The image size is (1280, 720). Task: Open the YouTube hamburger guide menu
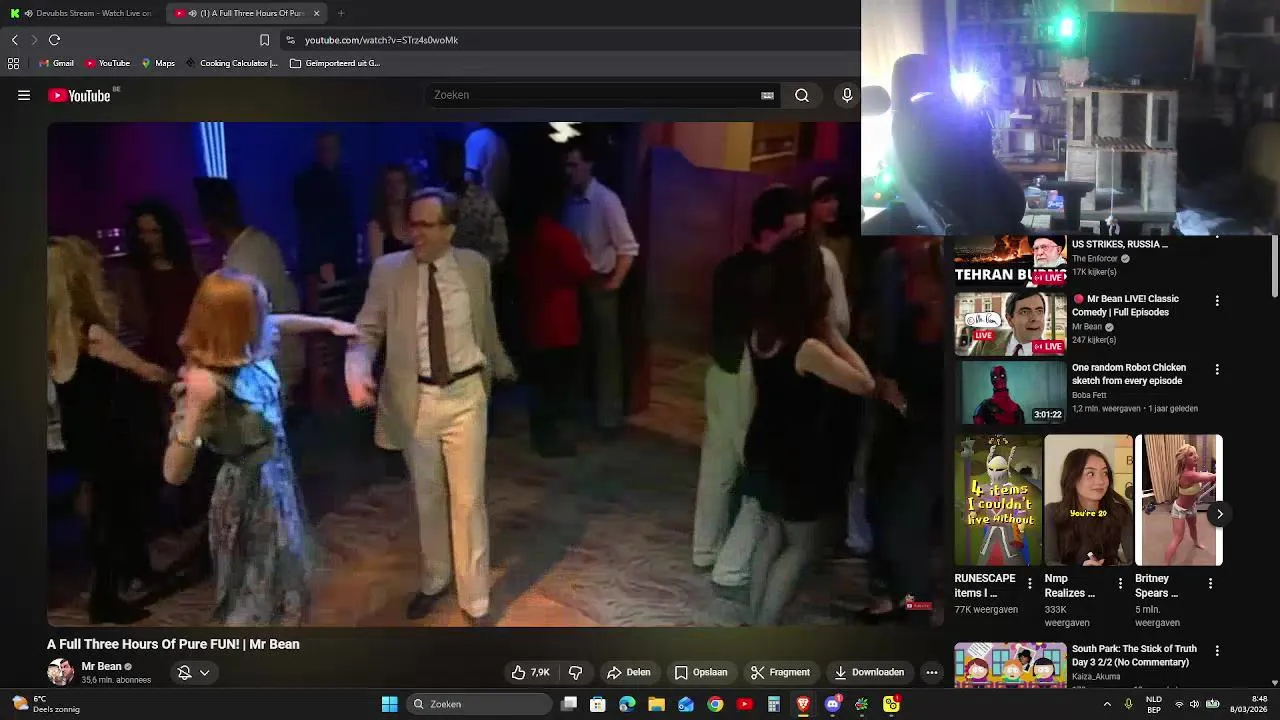click(x=24, y=95)
